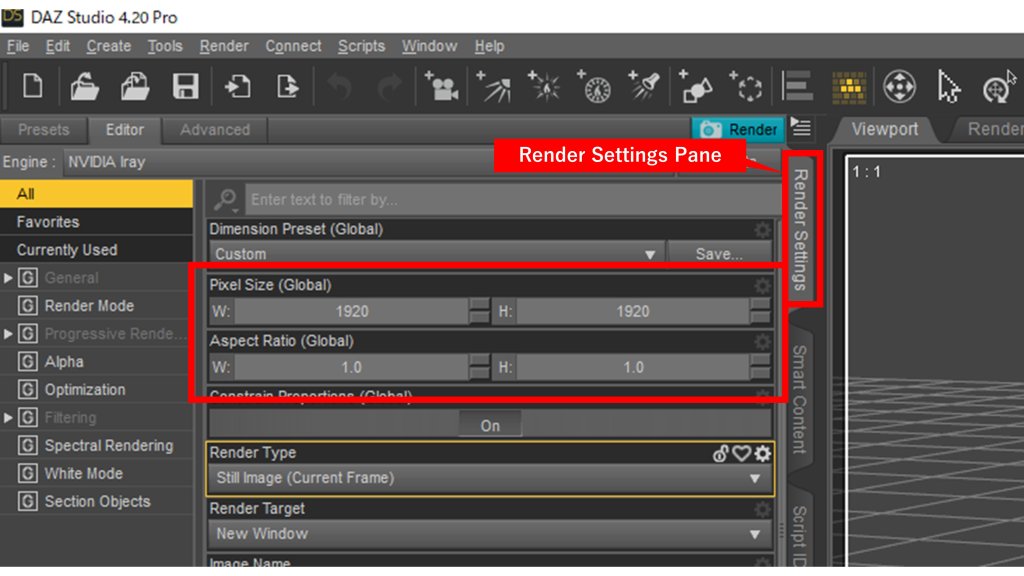This screenshot has height=576, width=1024.
Task: Switch to the Presets tab
Action: tap(44, 130)
